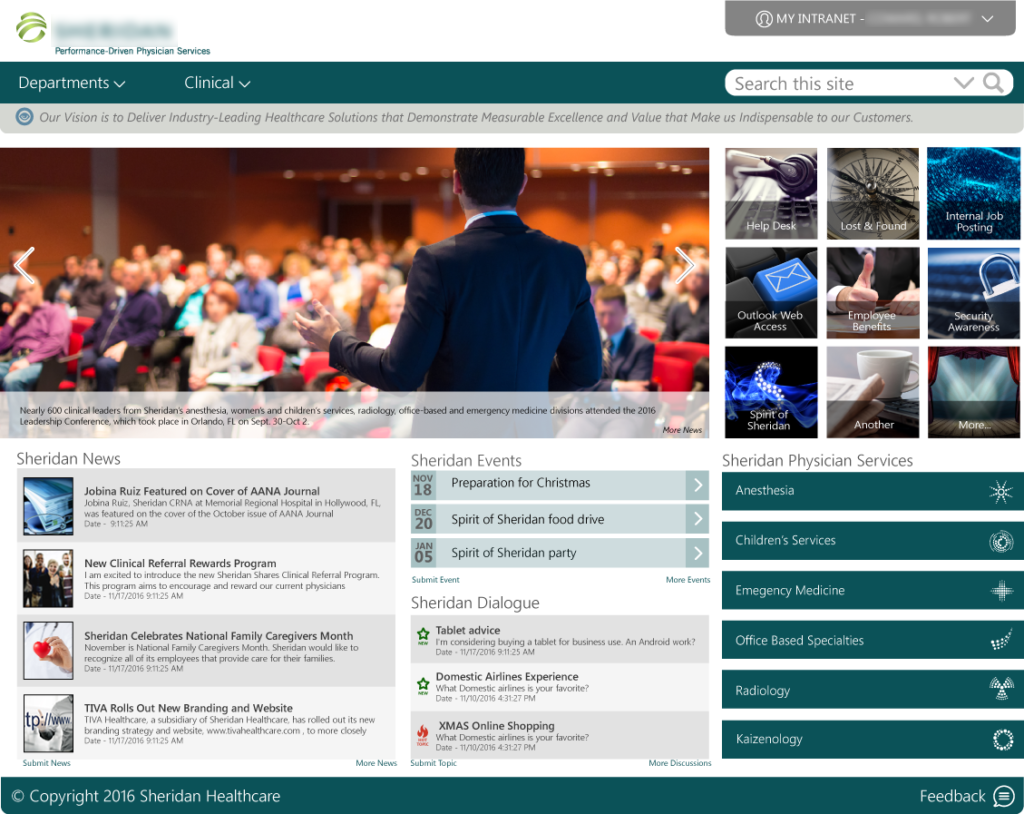The height and width of the screenshot is (814, 1024).
Task: Click More News below Sheridan News
Action: pos(376,763)
